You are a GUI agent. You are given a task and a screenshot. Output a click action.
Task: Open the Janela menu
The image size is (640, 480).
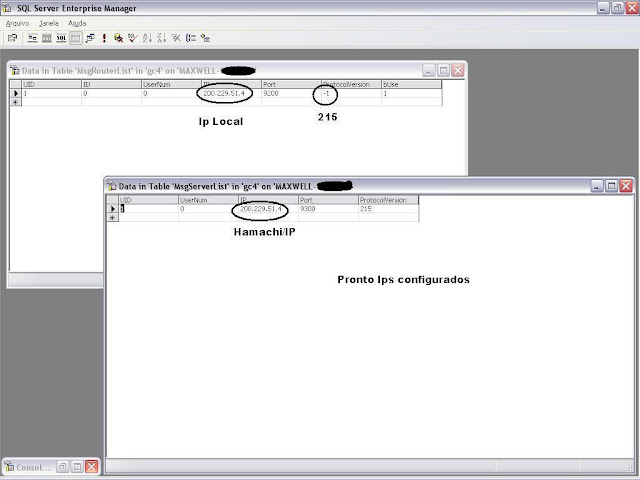(x=49, y=23)
